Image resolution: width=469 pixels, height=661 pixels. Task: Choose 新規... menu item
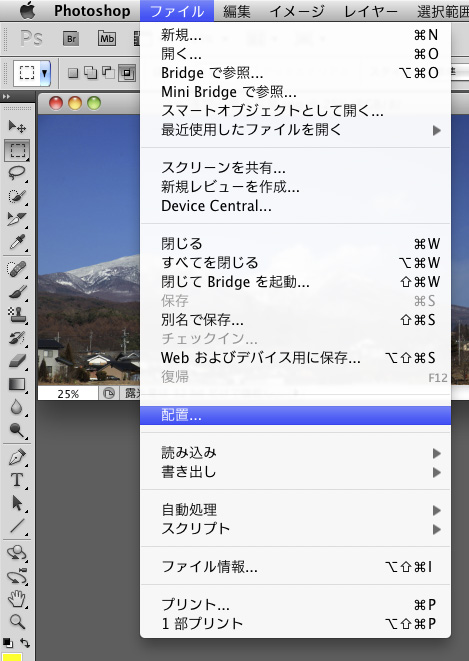(295, 35)
